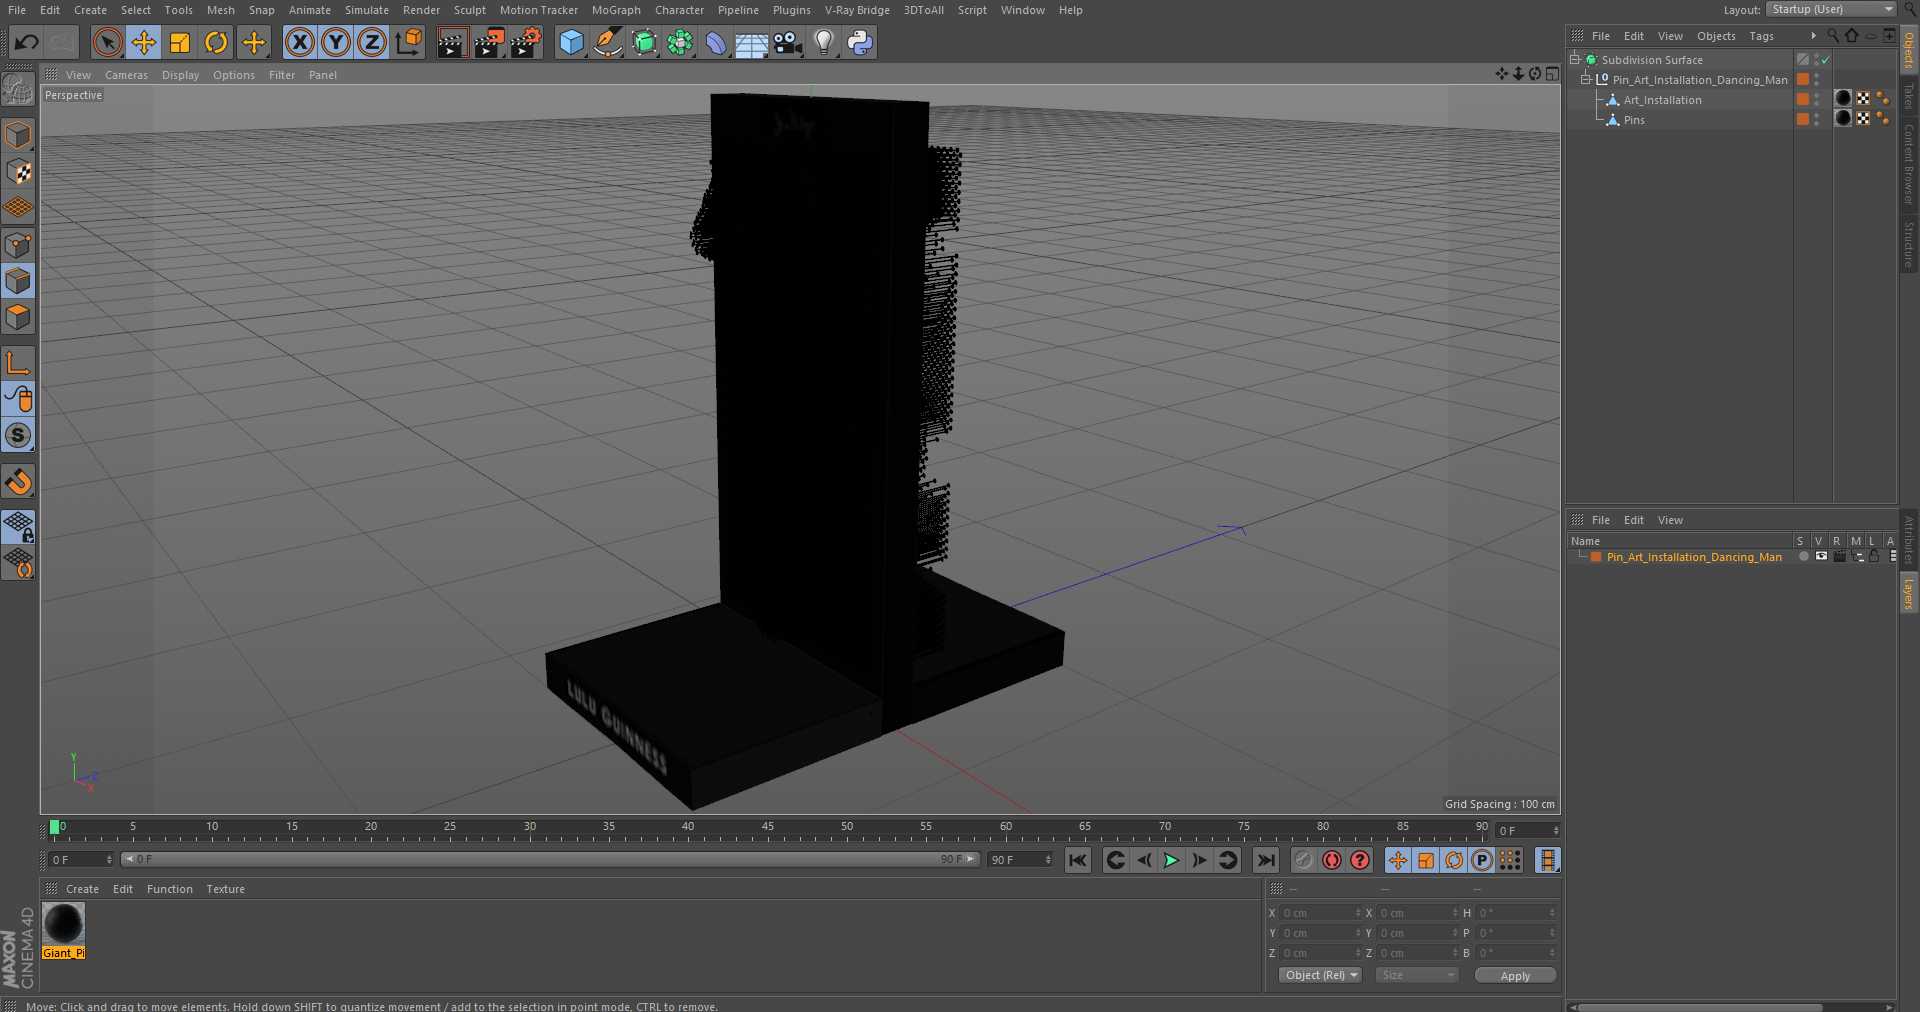Select the Move tool in top toolbar
The height and width of the screenshot is (1012, 1920).
144,42
